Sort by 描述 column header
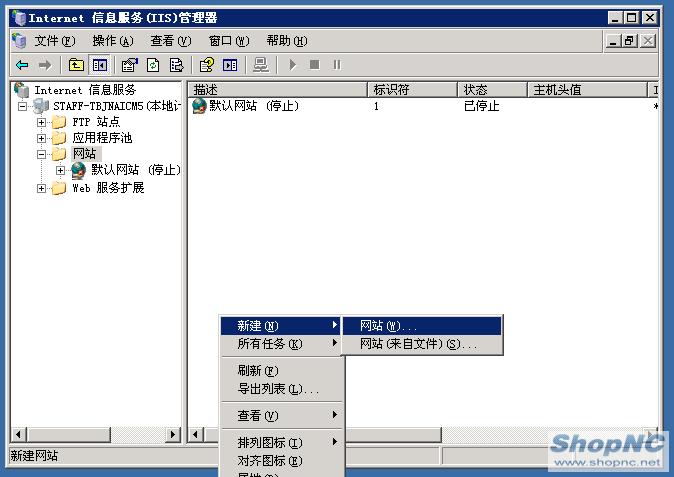 (x=278, y=90)
